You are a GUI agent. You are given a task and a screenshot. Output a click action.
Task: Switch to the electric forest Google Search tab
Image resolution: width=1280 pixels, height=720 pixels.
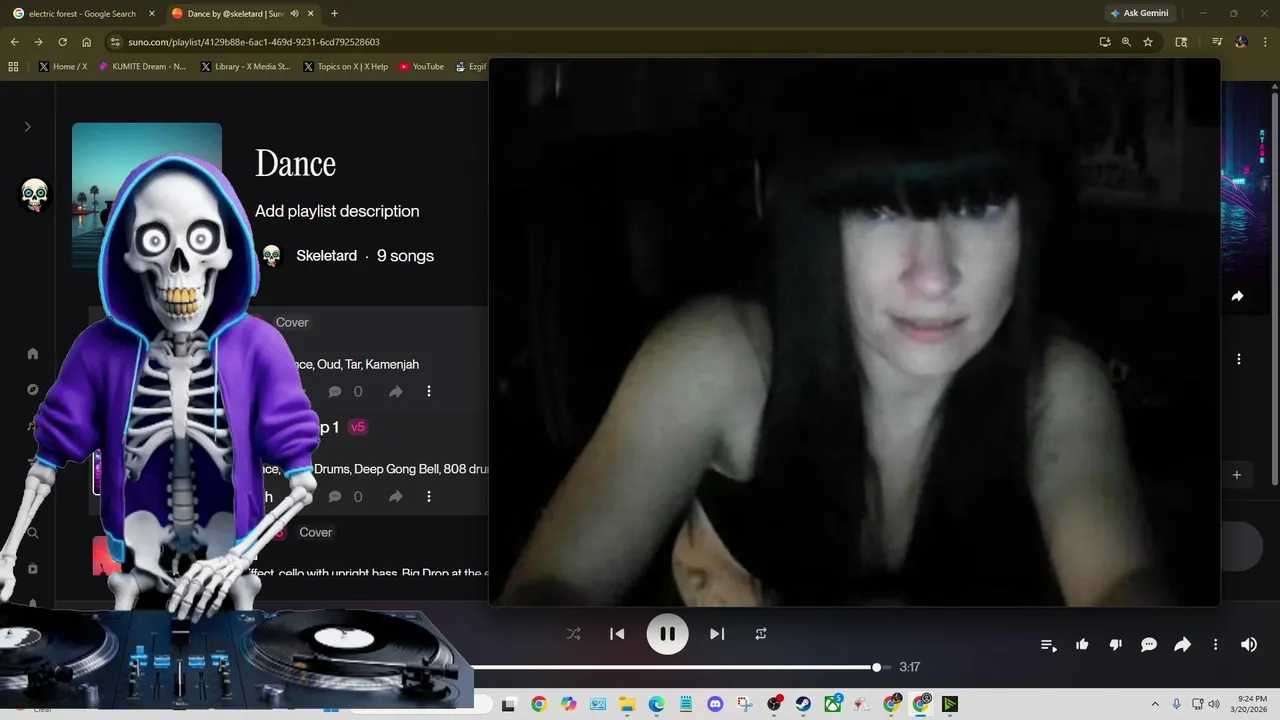pyautogui.click(x=82, y=14)
